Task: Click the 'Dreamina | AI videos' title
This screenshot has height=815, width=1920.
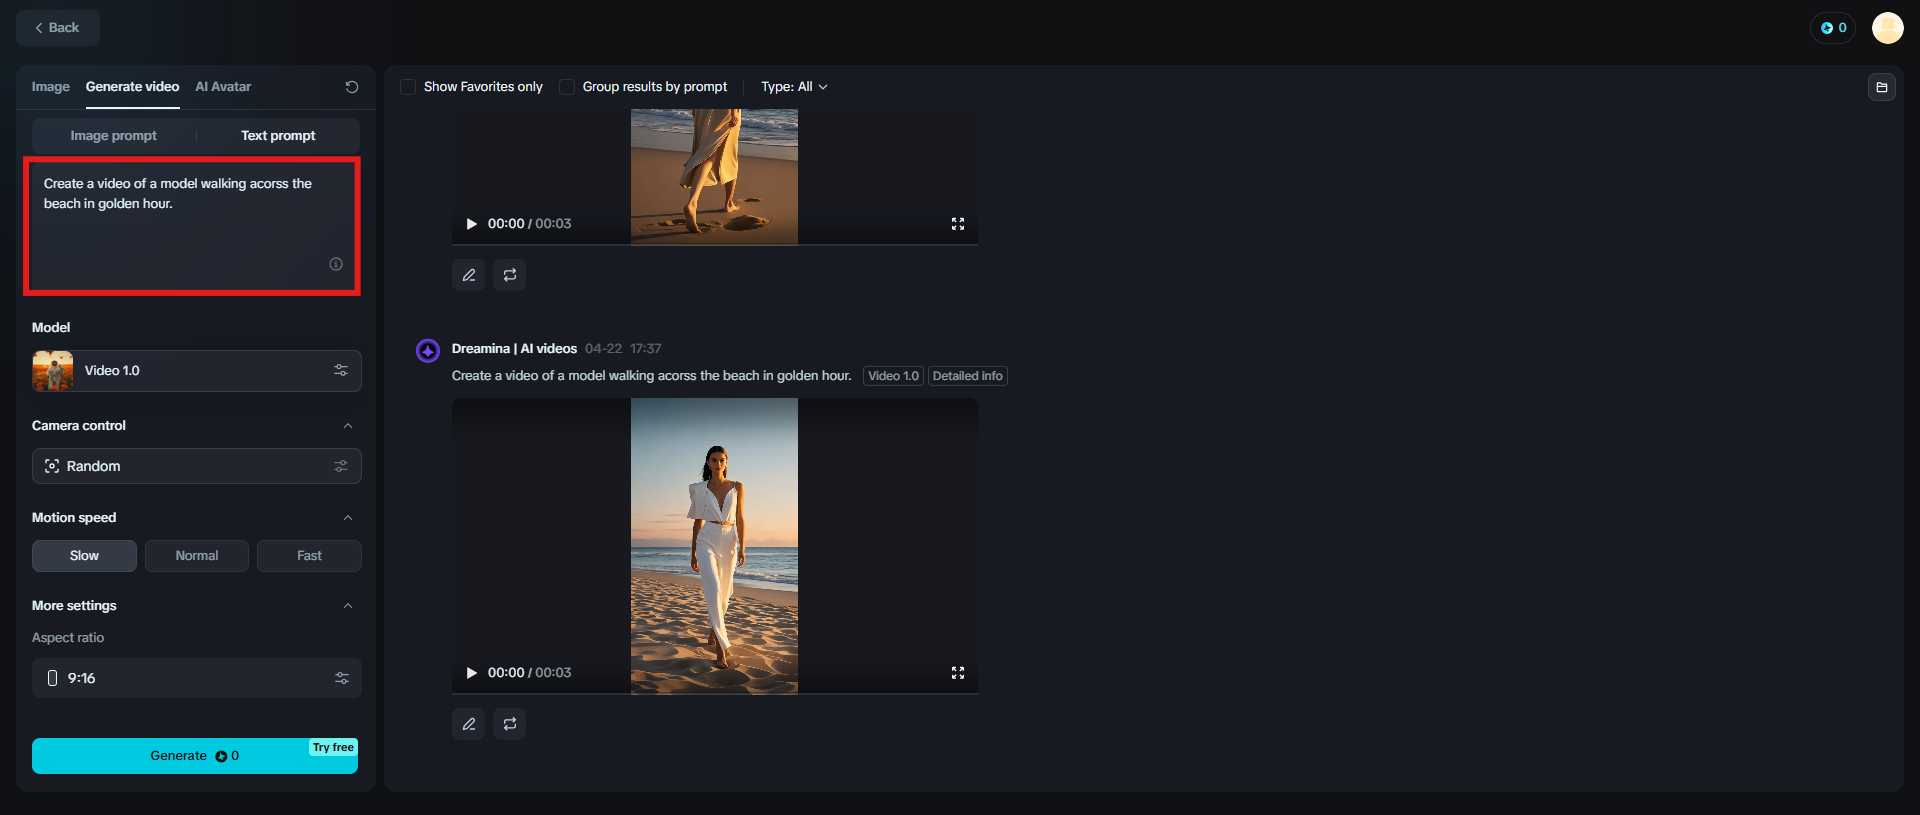Action: (514, 349)
